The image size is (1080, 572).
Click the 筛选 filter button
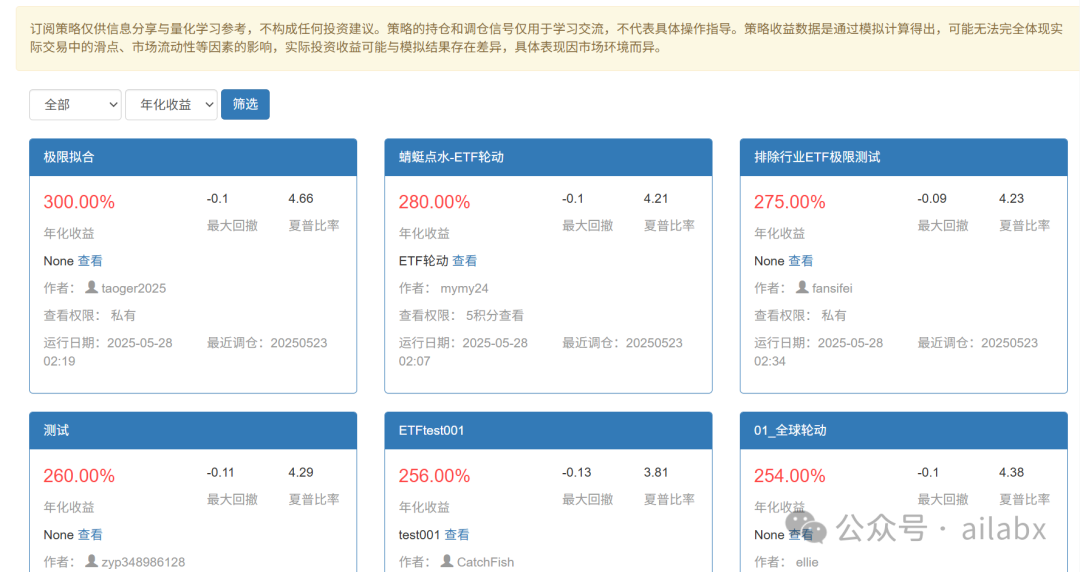(245, 104)
